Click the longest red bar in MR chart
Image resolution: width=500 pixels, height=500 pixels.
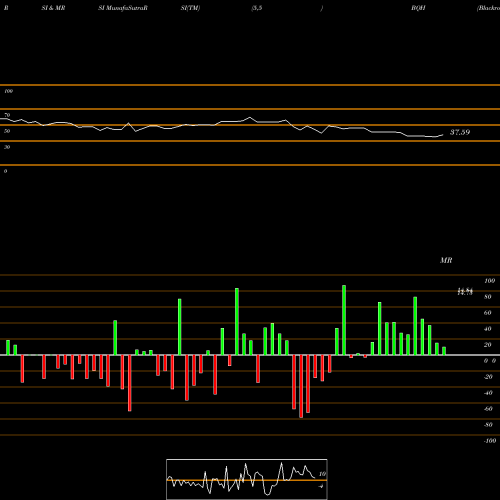click(301, 386)
